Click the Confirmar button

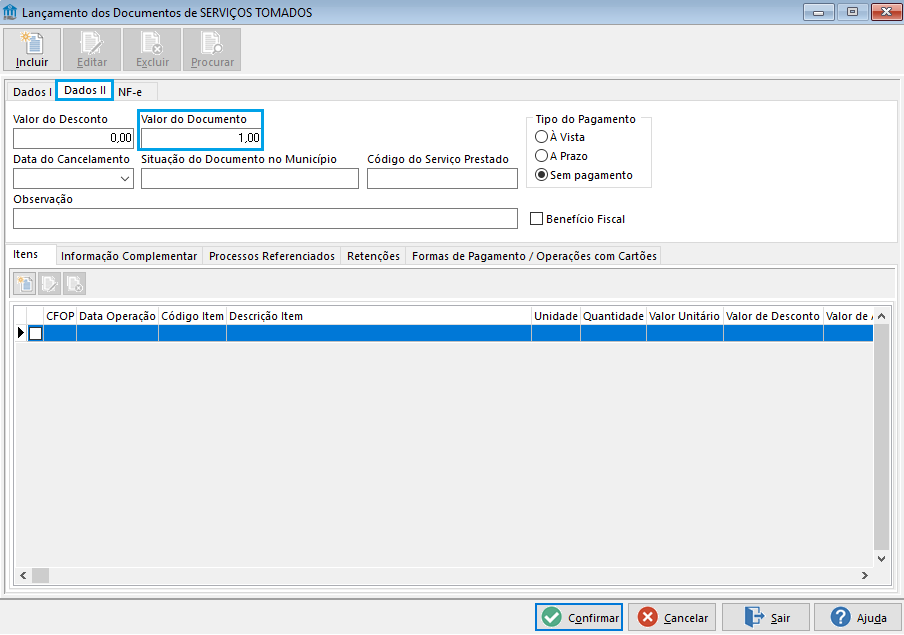click(579, 618)
